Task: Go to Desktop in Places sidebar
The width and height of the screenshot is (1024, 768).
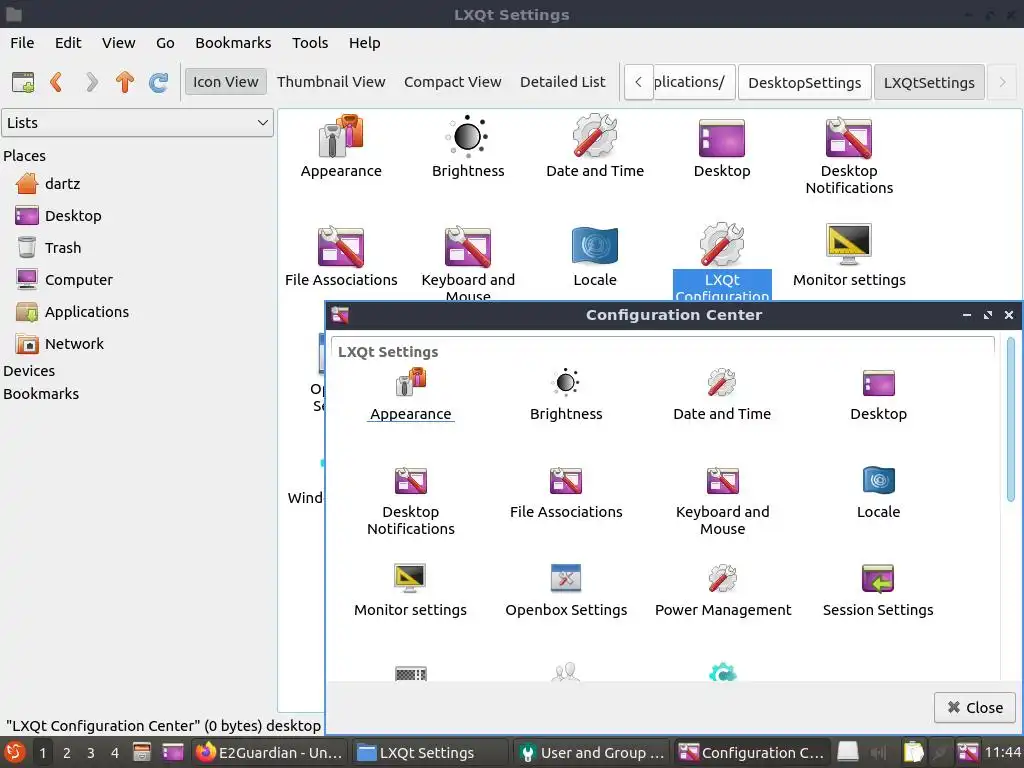Action: point(59,216)
